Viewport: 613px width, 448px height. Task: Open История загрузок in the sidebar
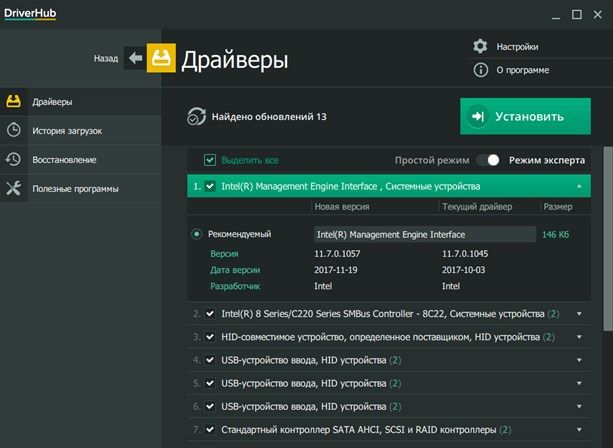point(81,131)
